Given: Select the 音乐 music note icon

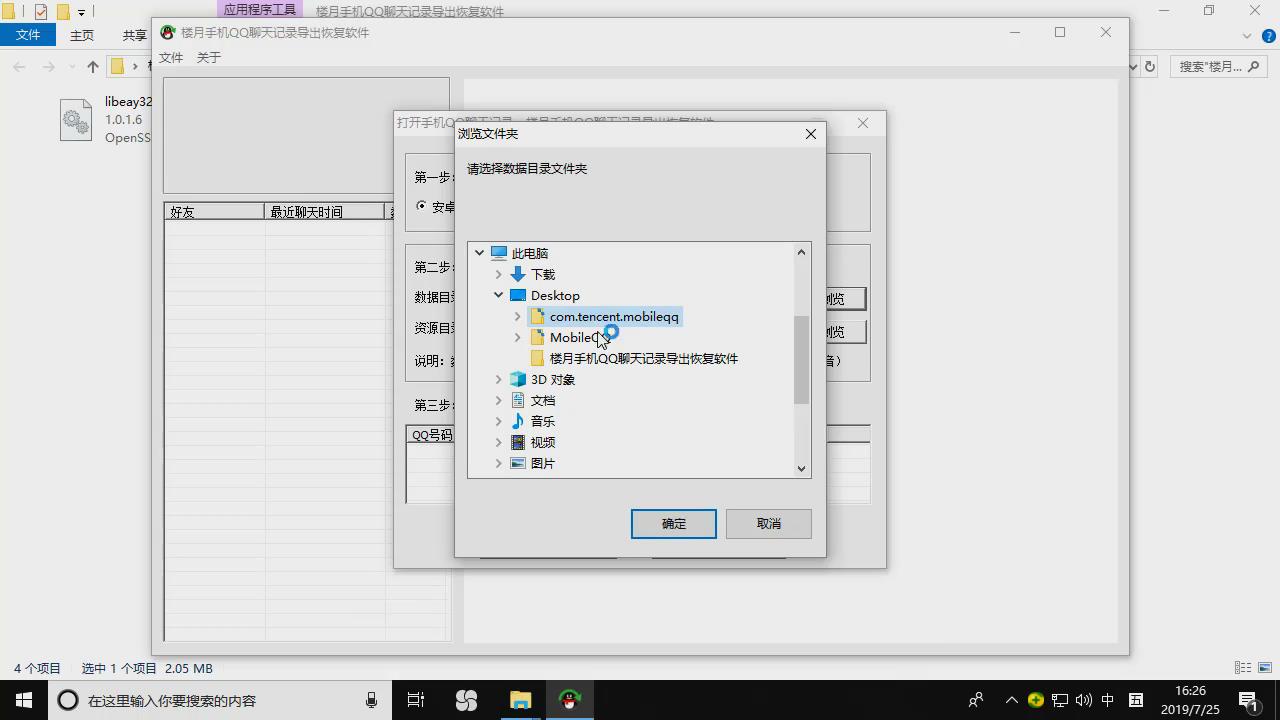Looking at the screenshot, I should pyautogui.click(x=518, y=421).
